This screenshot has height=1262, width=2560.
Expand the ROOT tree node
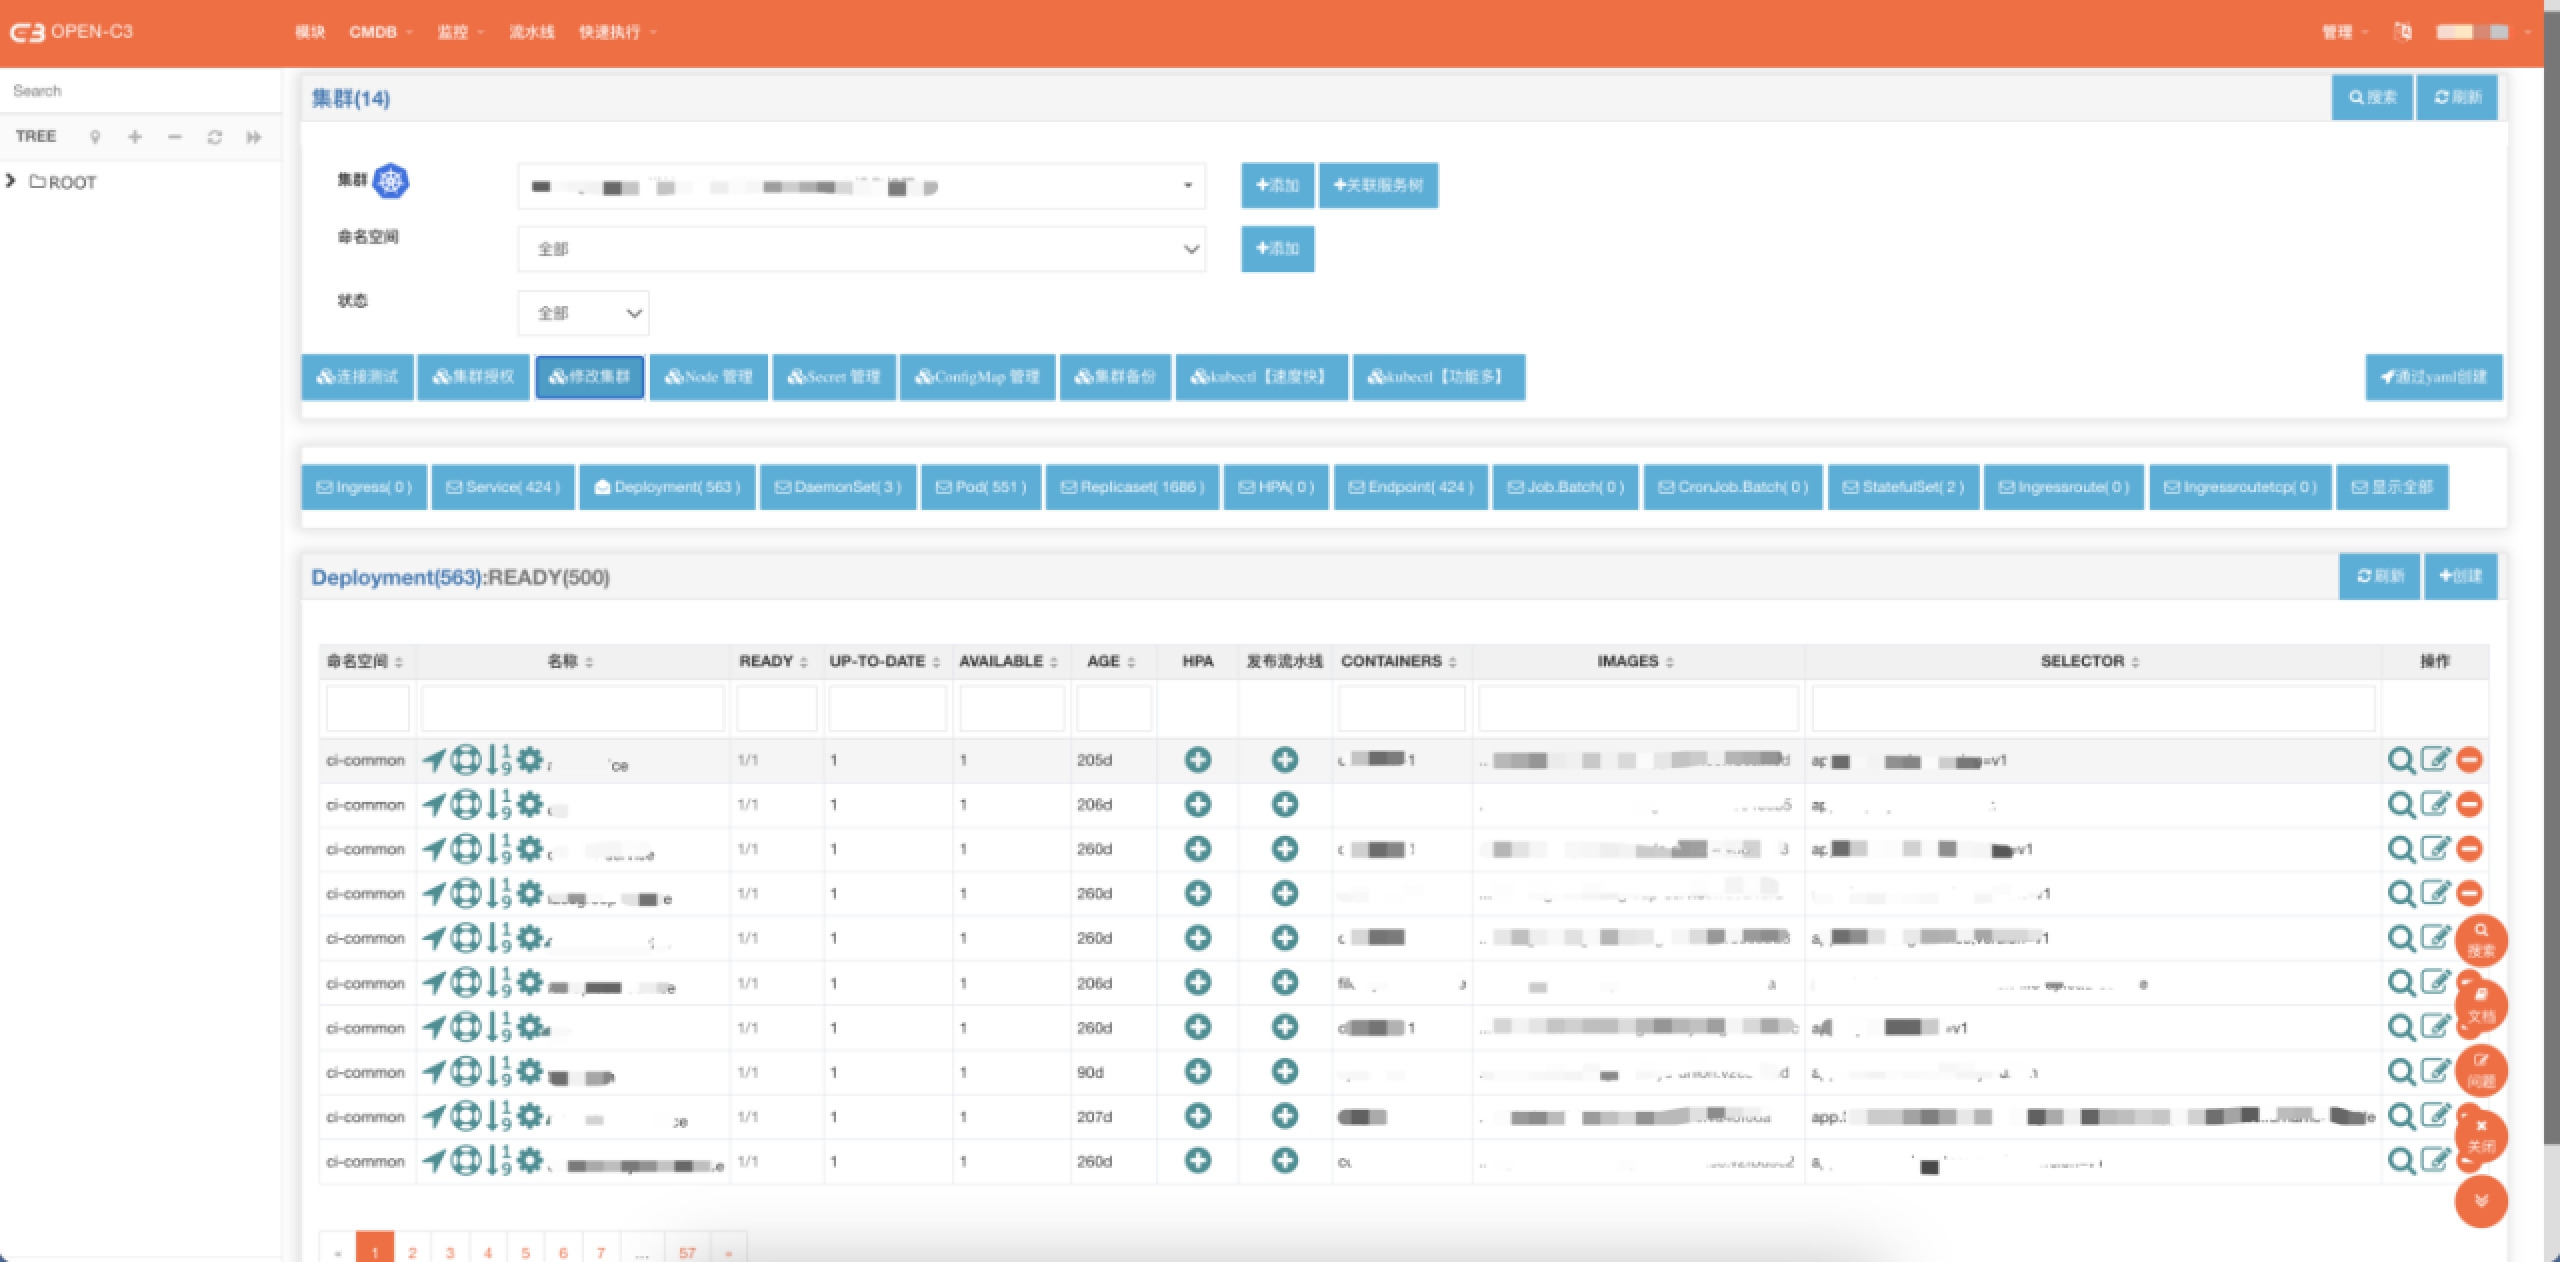point(11,181)
